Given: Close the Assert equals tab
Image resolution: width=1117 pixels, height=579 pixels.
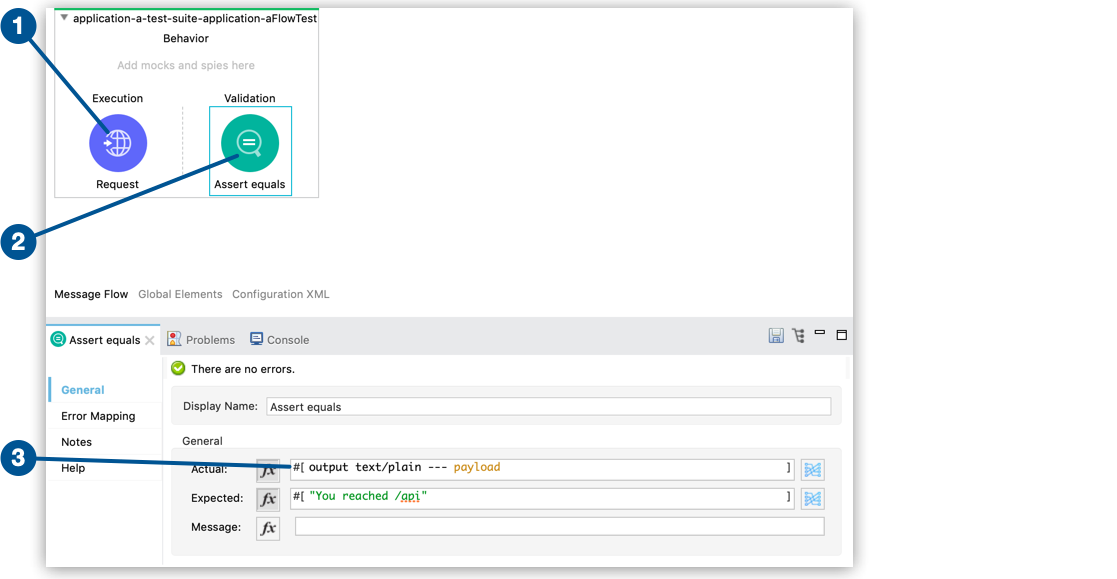Looking at the screenshot, I should coord(150,340).
